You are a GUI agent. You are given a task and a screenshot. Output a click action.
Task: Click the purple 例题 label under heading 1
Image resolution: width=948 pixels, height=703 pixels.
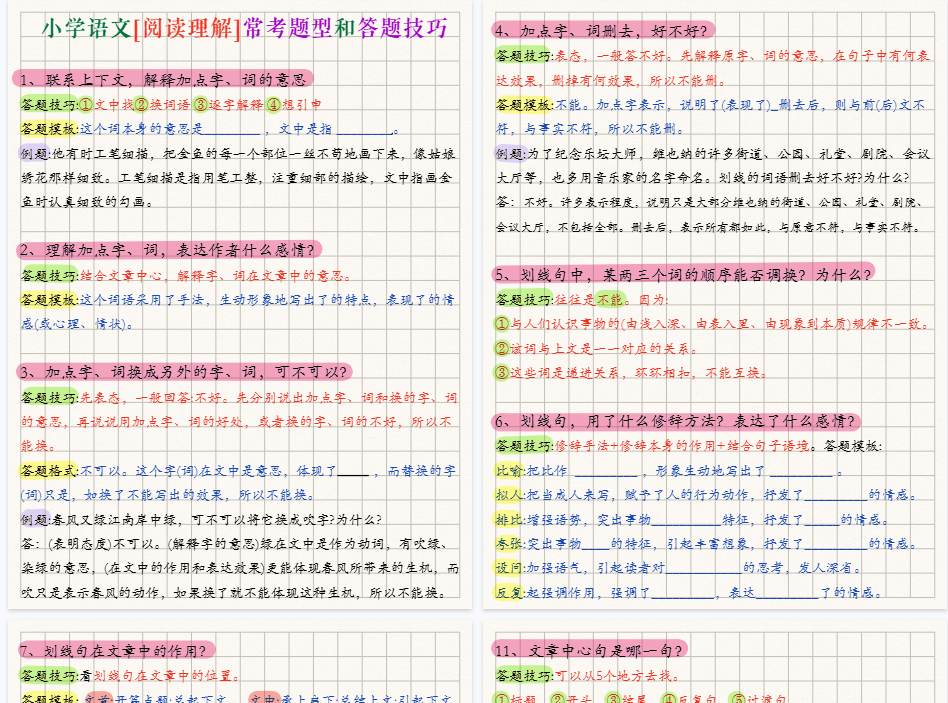click(x=35, y=153)
